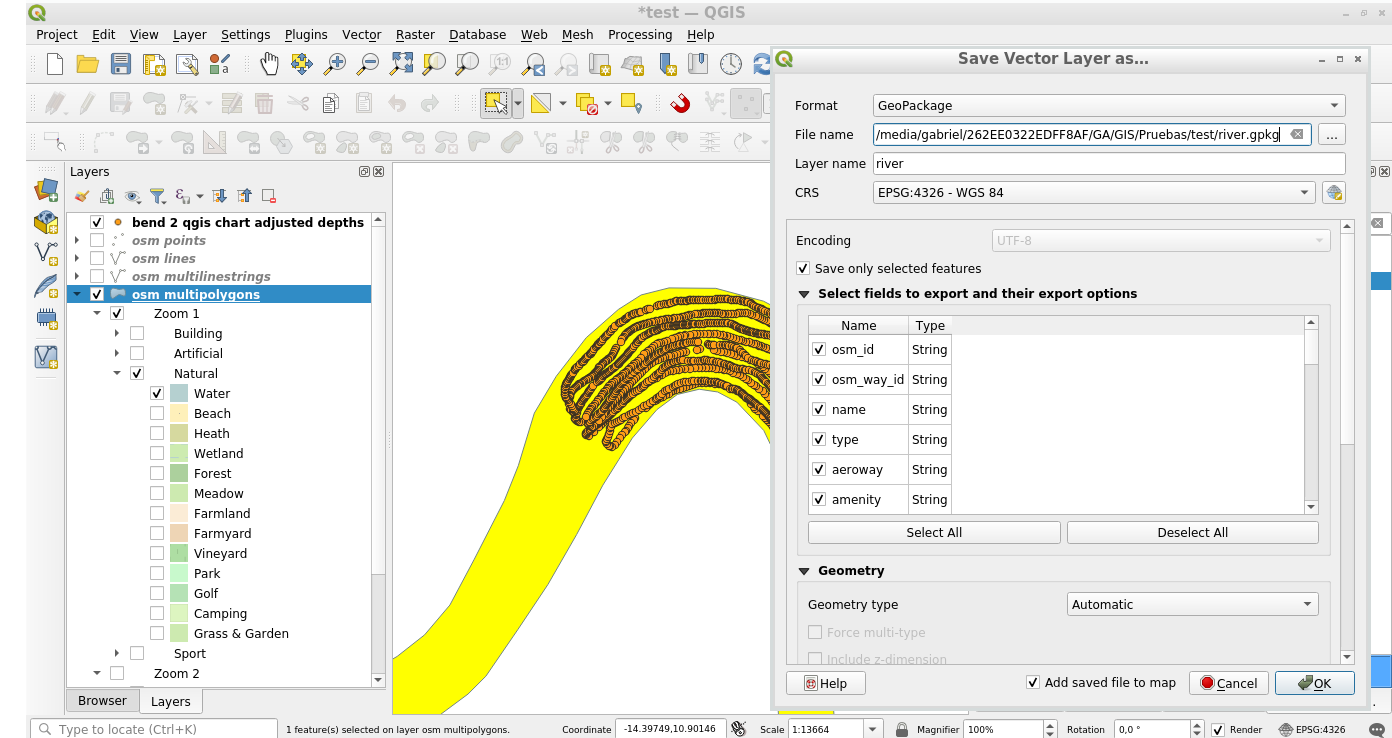Image resolution: width=1392 pixels, height=738 pixels.
Task: Click the Water color swatch
Action: pyautogui.click(x=179, y=393)
